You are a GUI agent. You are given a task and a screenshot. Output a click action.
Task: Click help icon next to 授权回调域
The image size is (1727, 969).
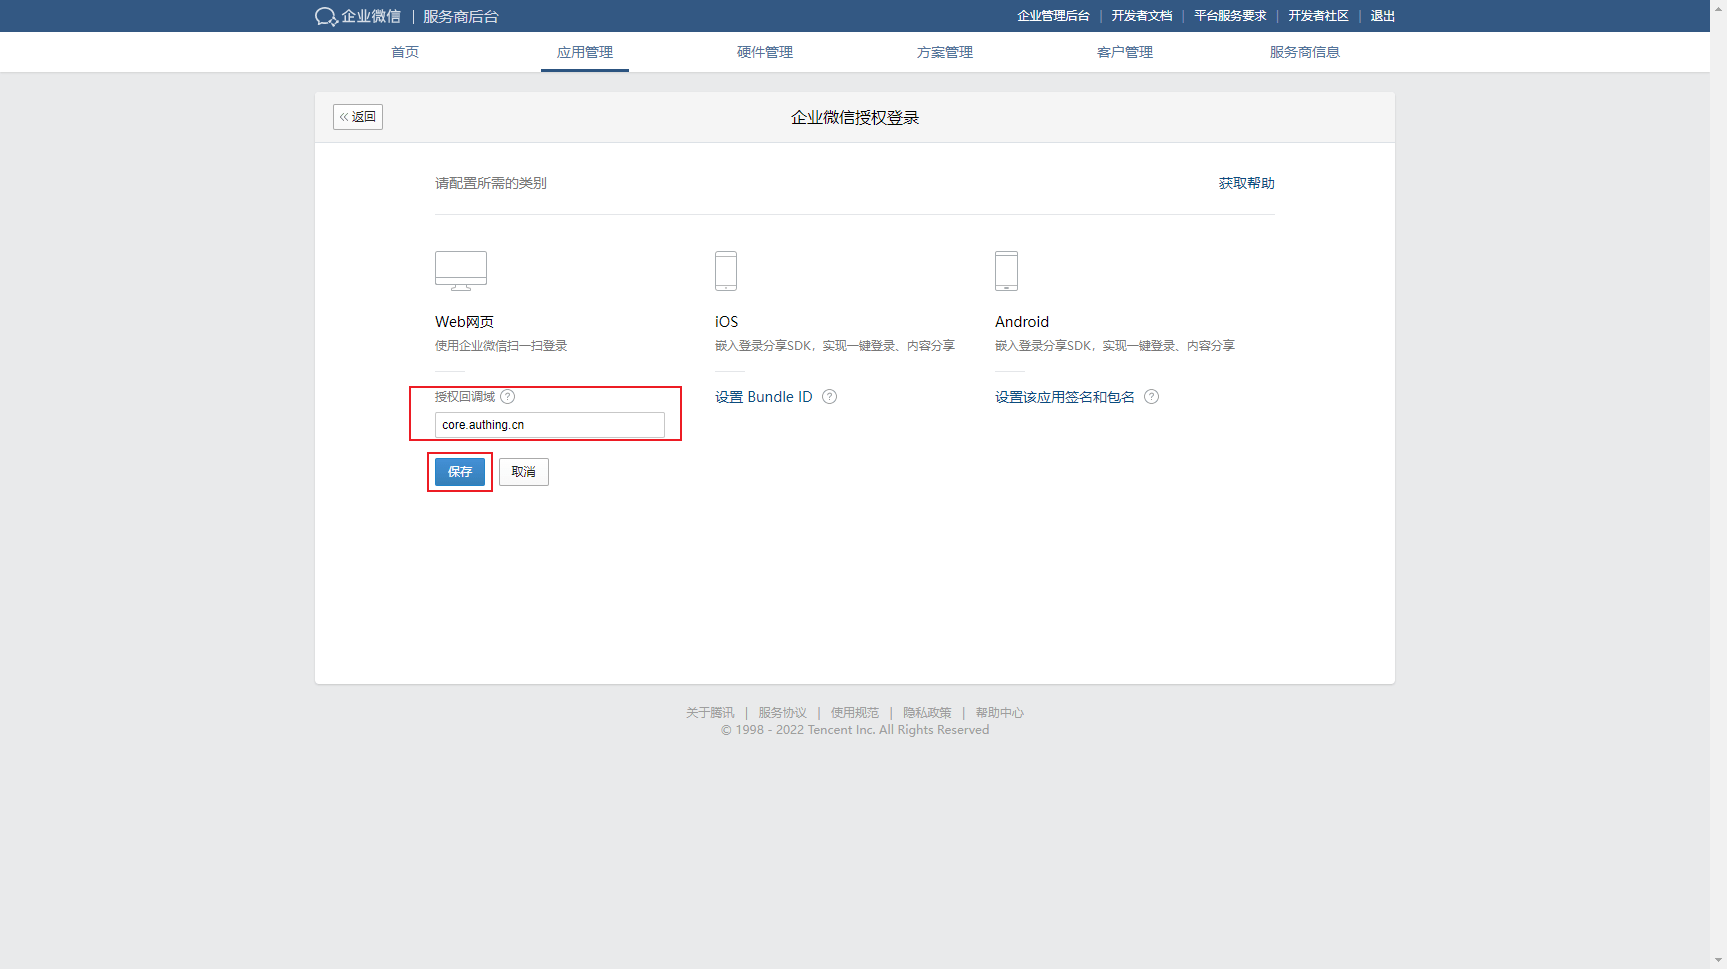(508, 397)
